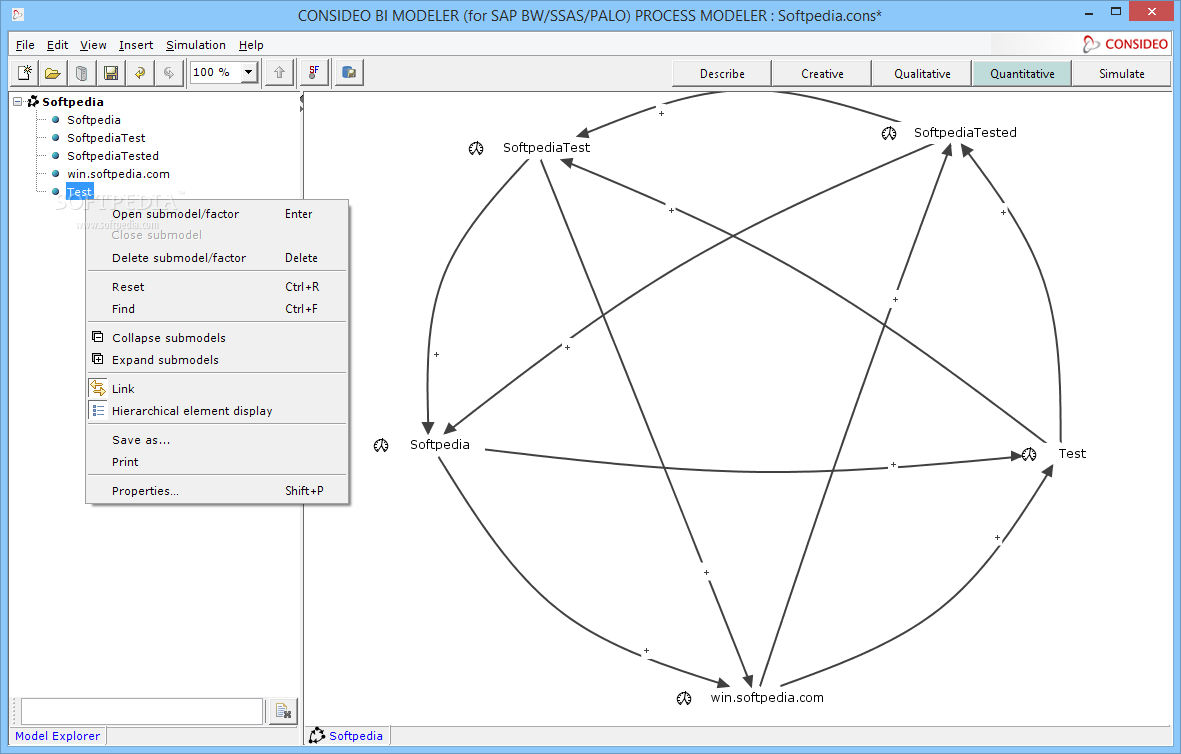Select Reset in the context menu
Viewport: 1181px width, 754px height.
[x=217, y=287]
